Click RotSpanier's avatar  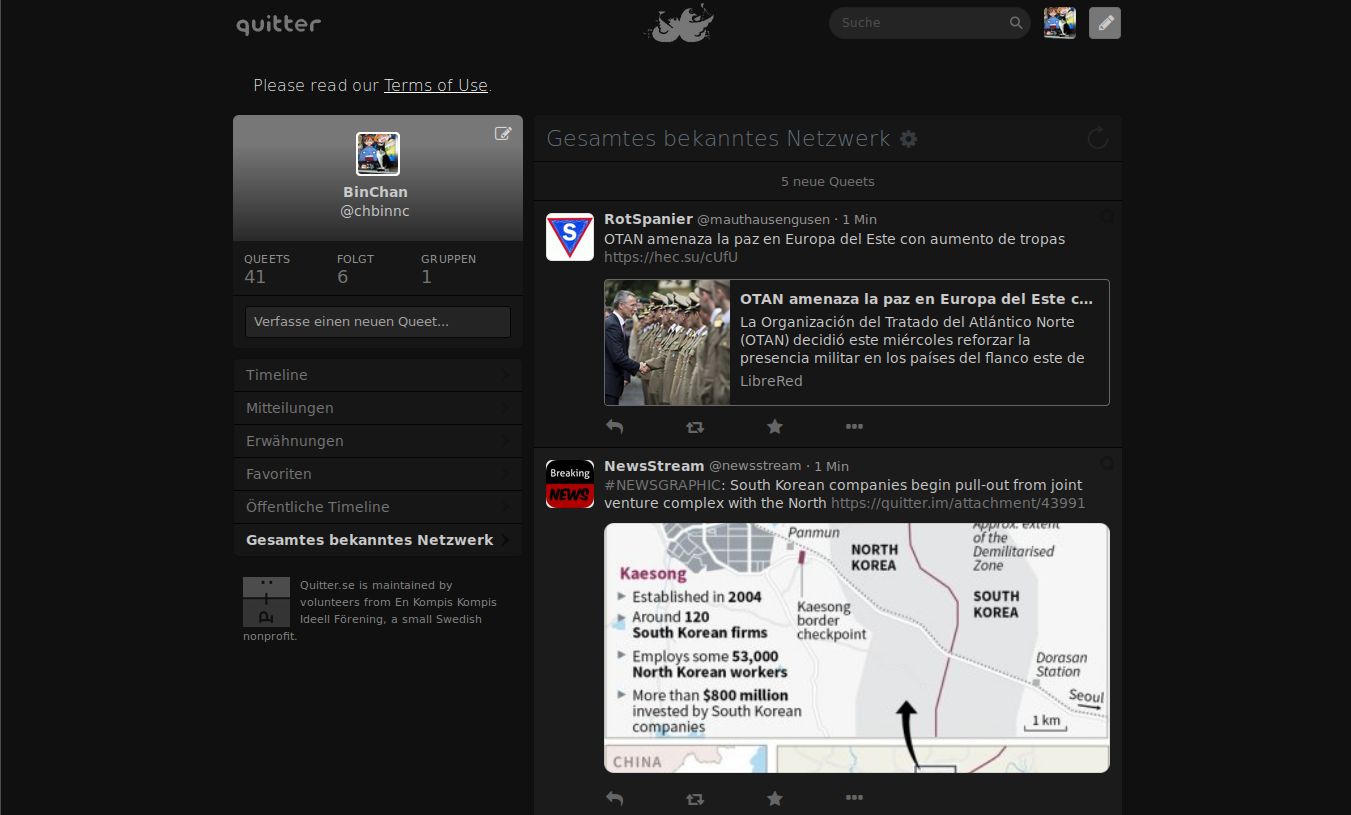coord(570,237)
